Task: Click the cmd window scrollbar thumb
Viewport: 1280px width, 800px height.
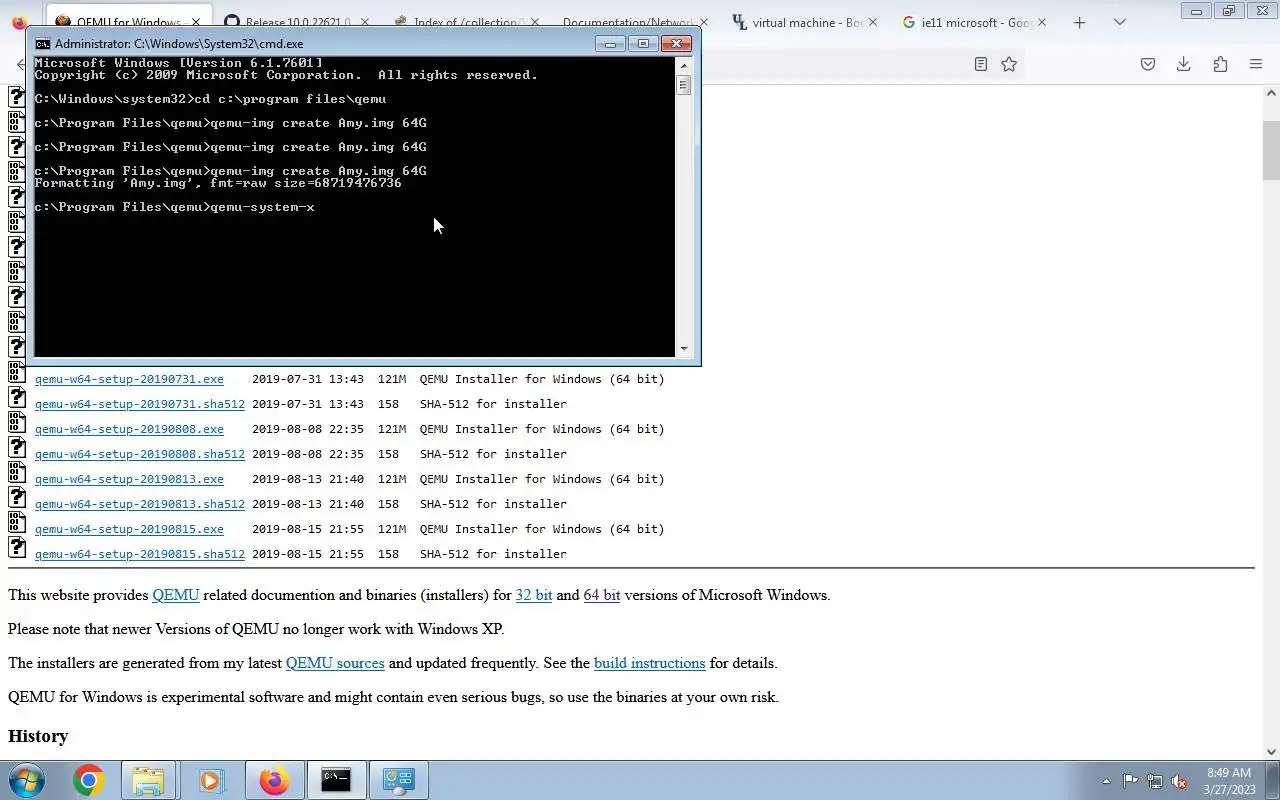Action: [684, 85]
